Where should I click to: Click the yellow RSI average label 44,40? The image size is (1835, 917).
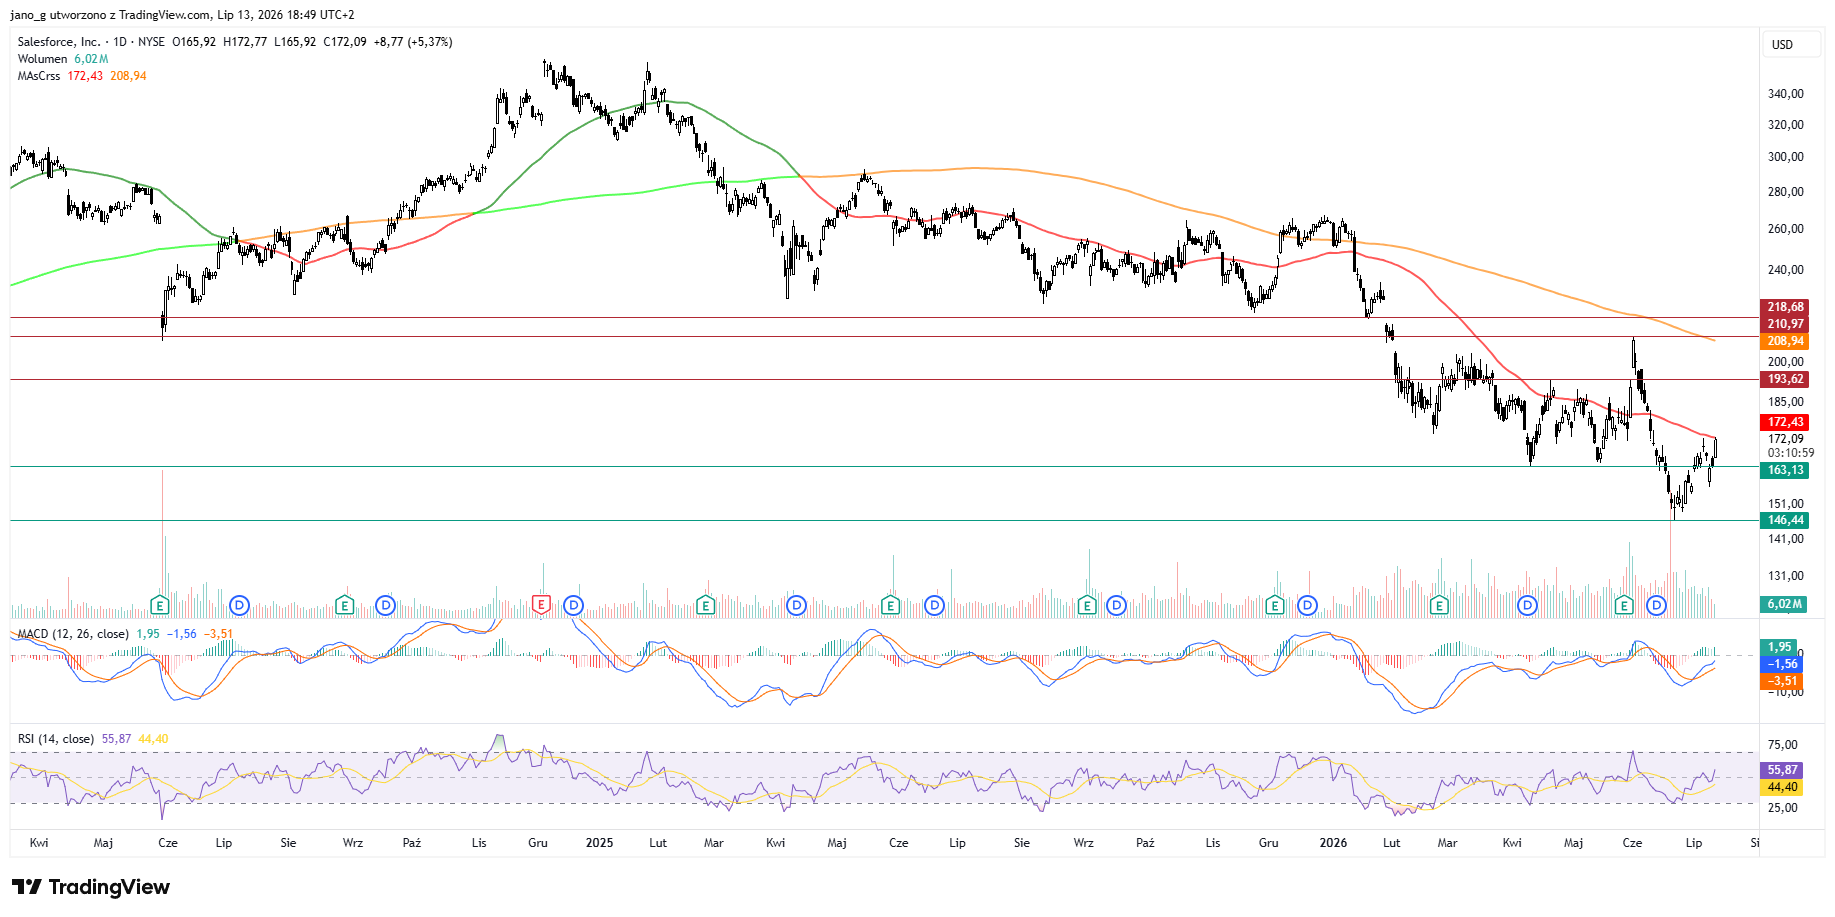pos(1782,787)
